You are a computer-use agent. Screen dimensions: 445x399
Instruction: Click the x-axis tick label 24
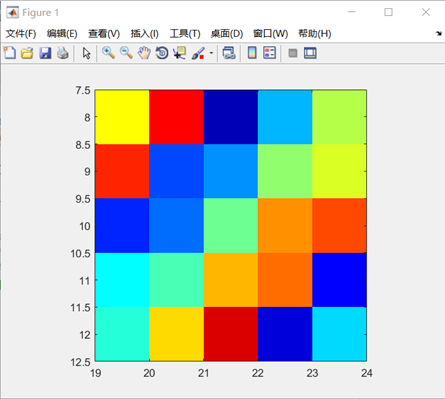click(x=367, y=373)
